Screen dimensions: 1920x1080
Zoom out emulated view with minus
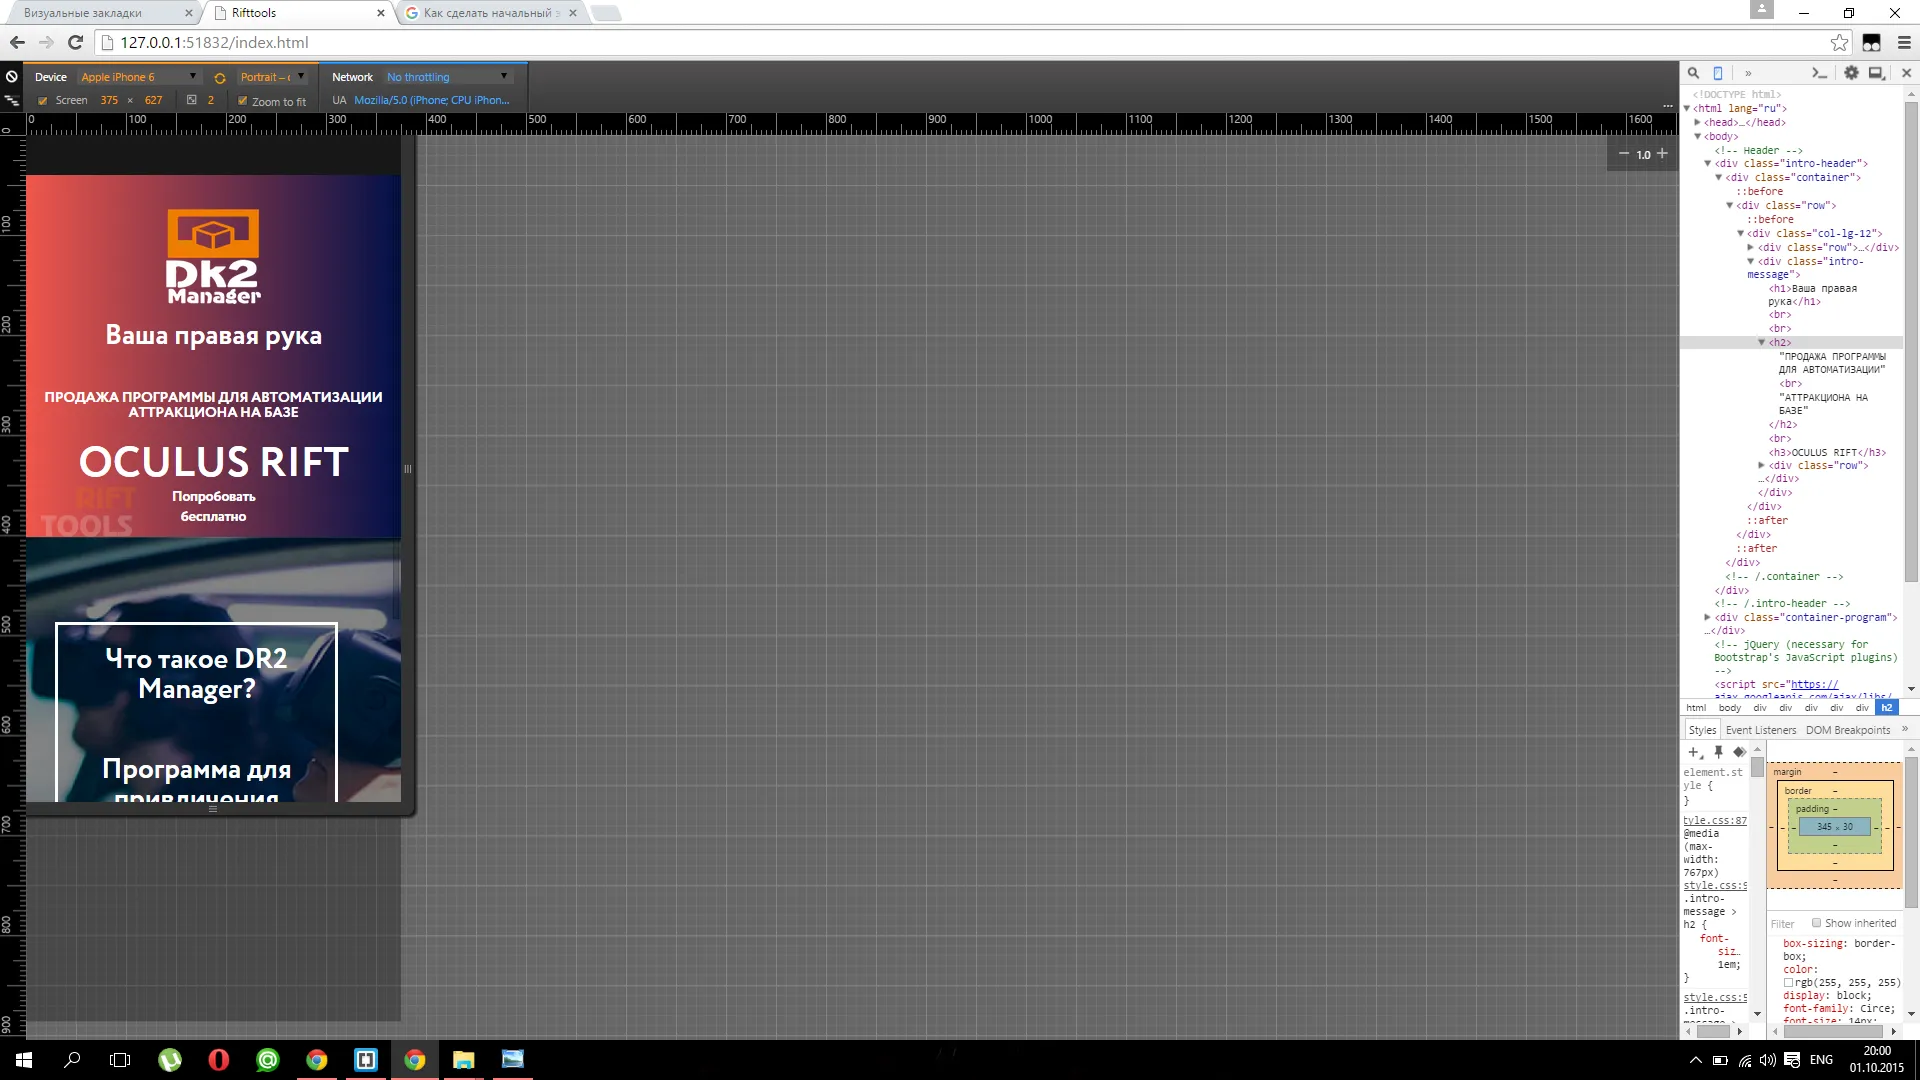click(1623, 154)
